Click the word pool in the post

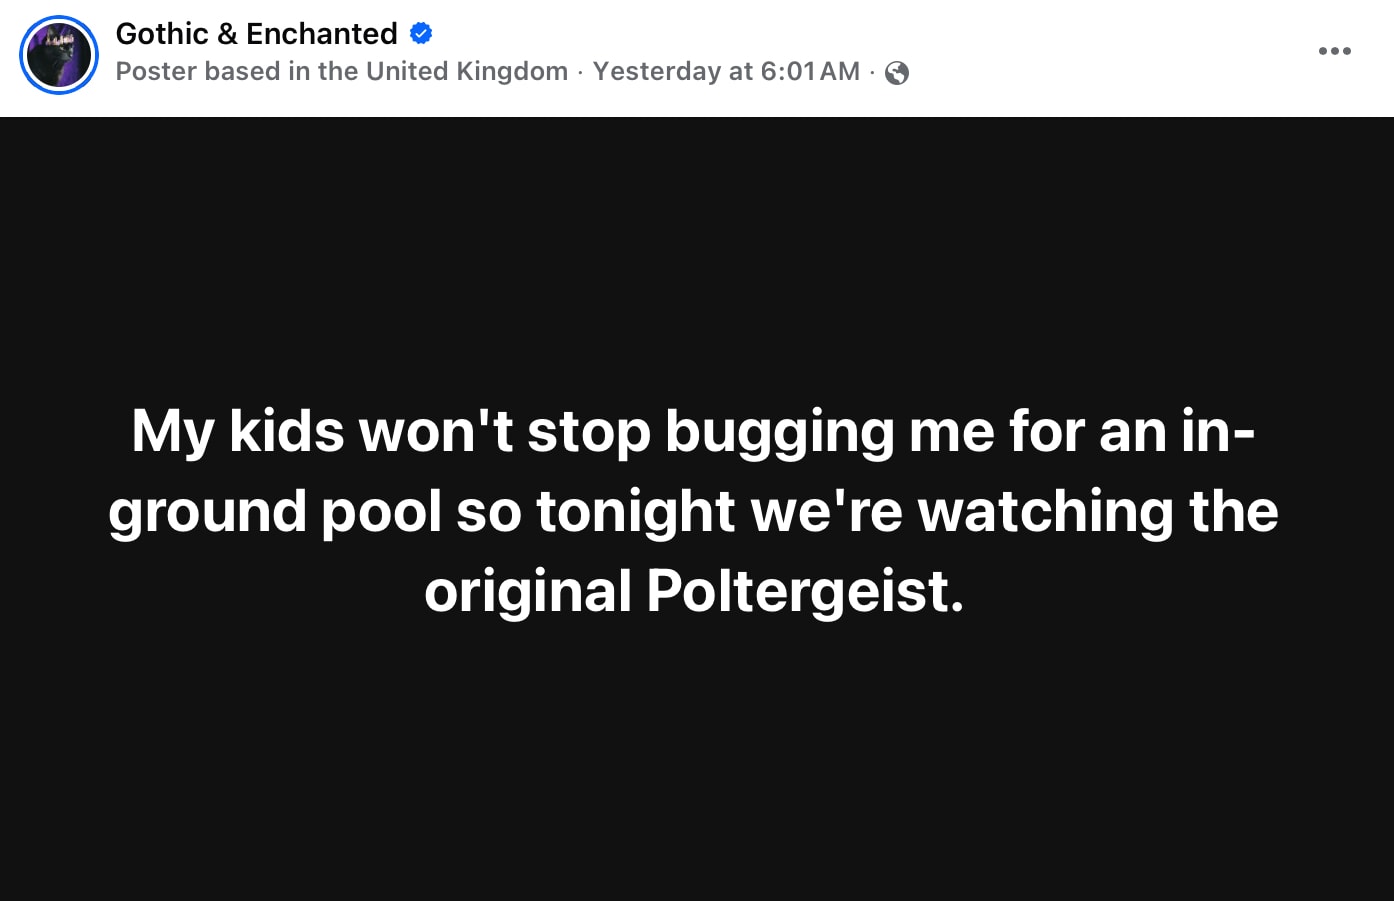tap(381, 512)
